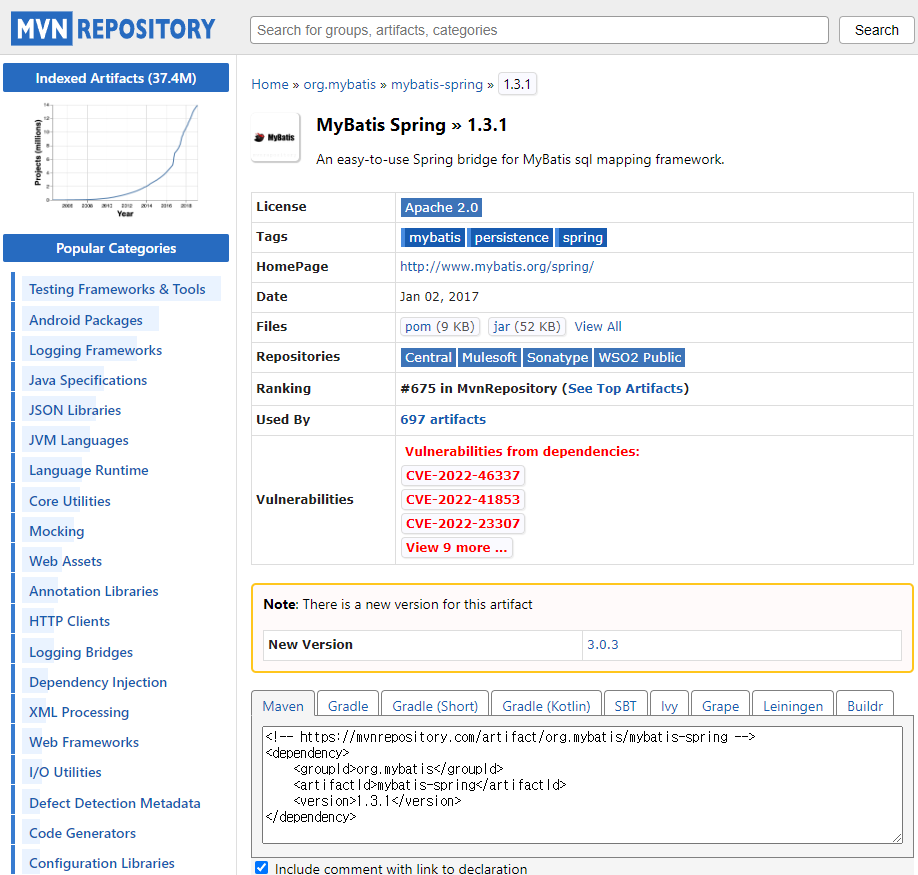The width and height of the screenshot is (918, 875).
Task: Open Android Packages category
Action: coord(85,320)
